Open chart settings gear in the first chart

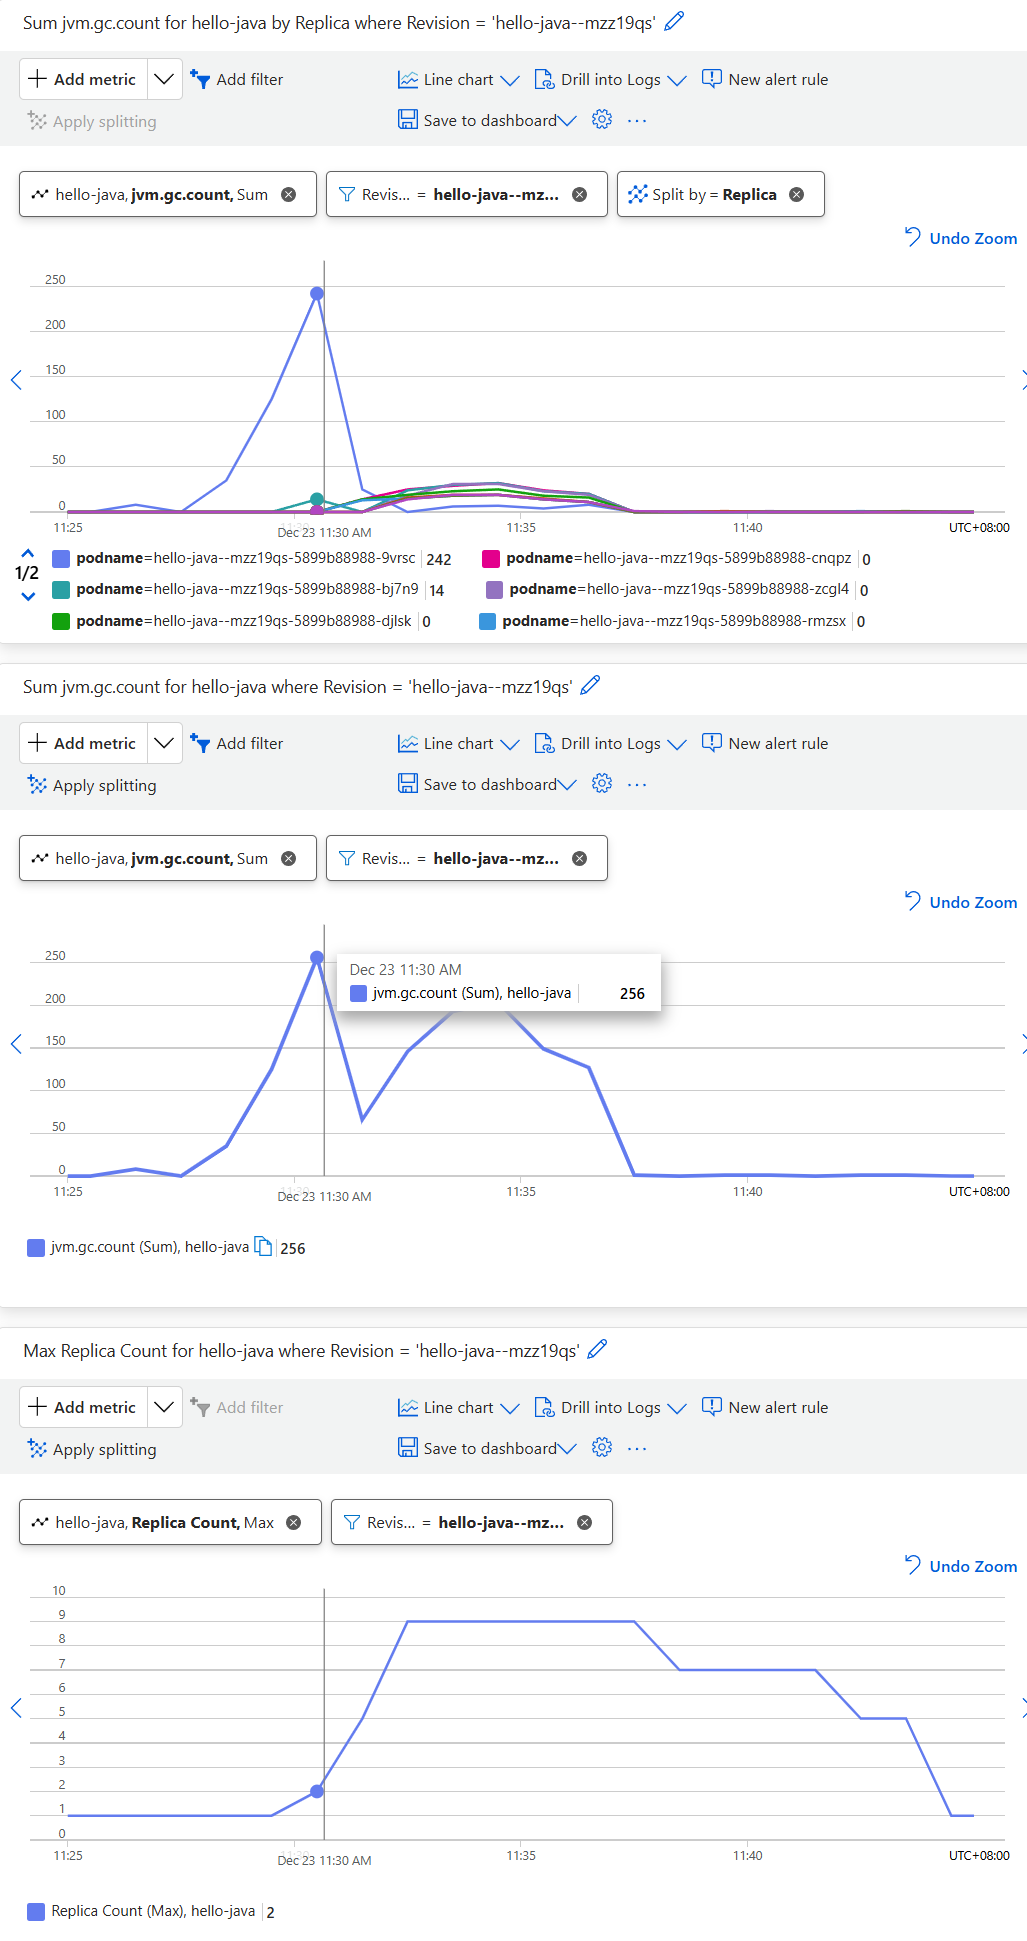tap(602, 120)
